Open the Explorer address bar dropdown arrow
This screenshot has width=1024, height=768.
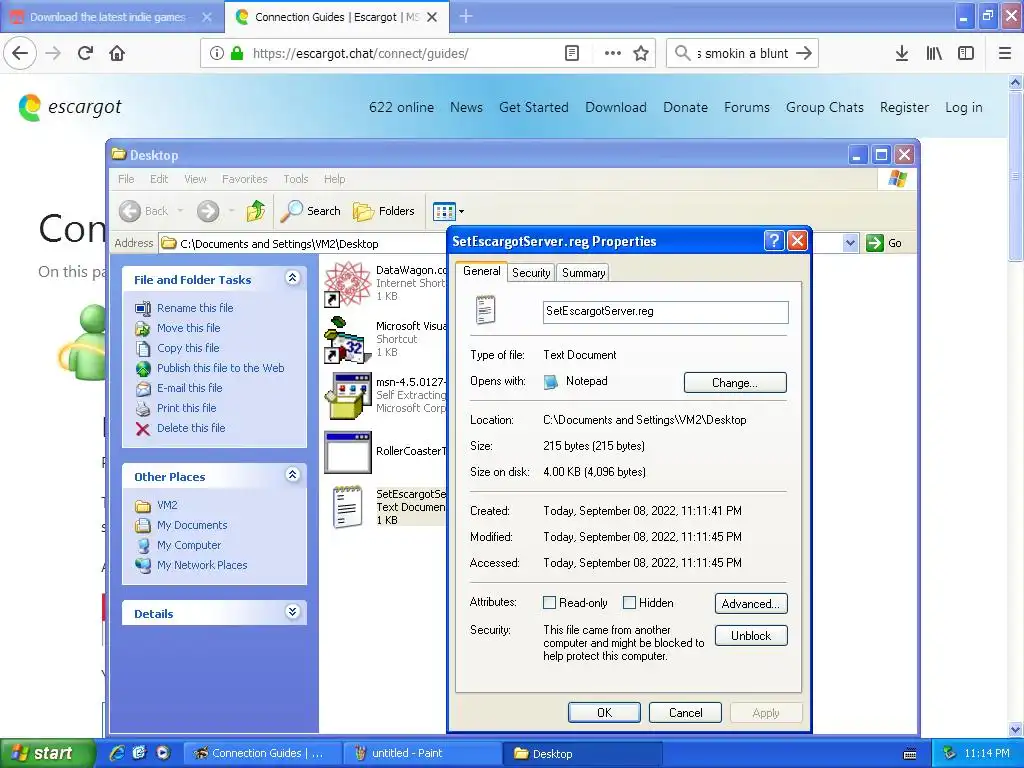coord(850,243)
